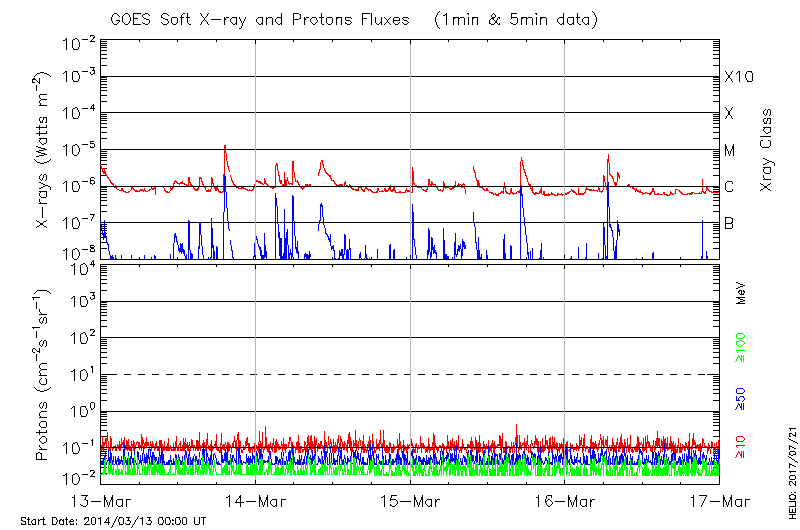This screenshot has height=530, width=800.
Task: Click the 15-Mar date label on x-axis
Action: 411,501
